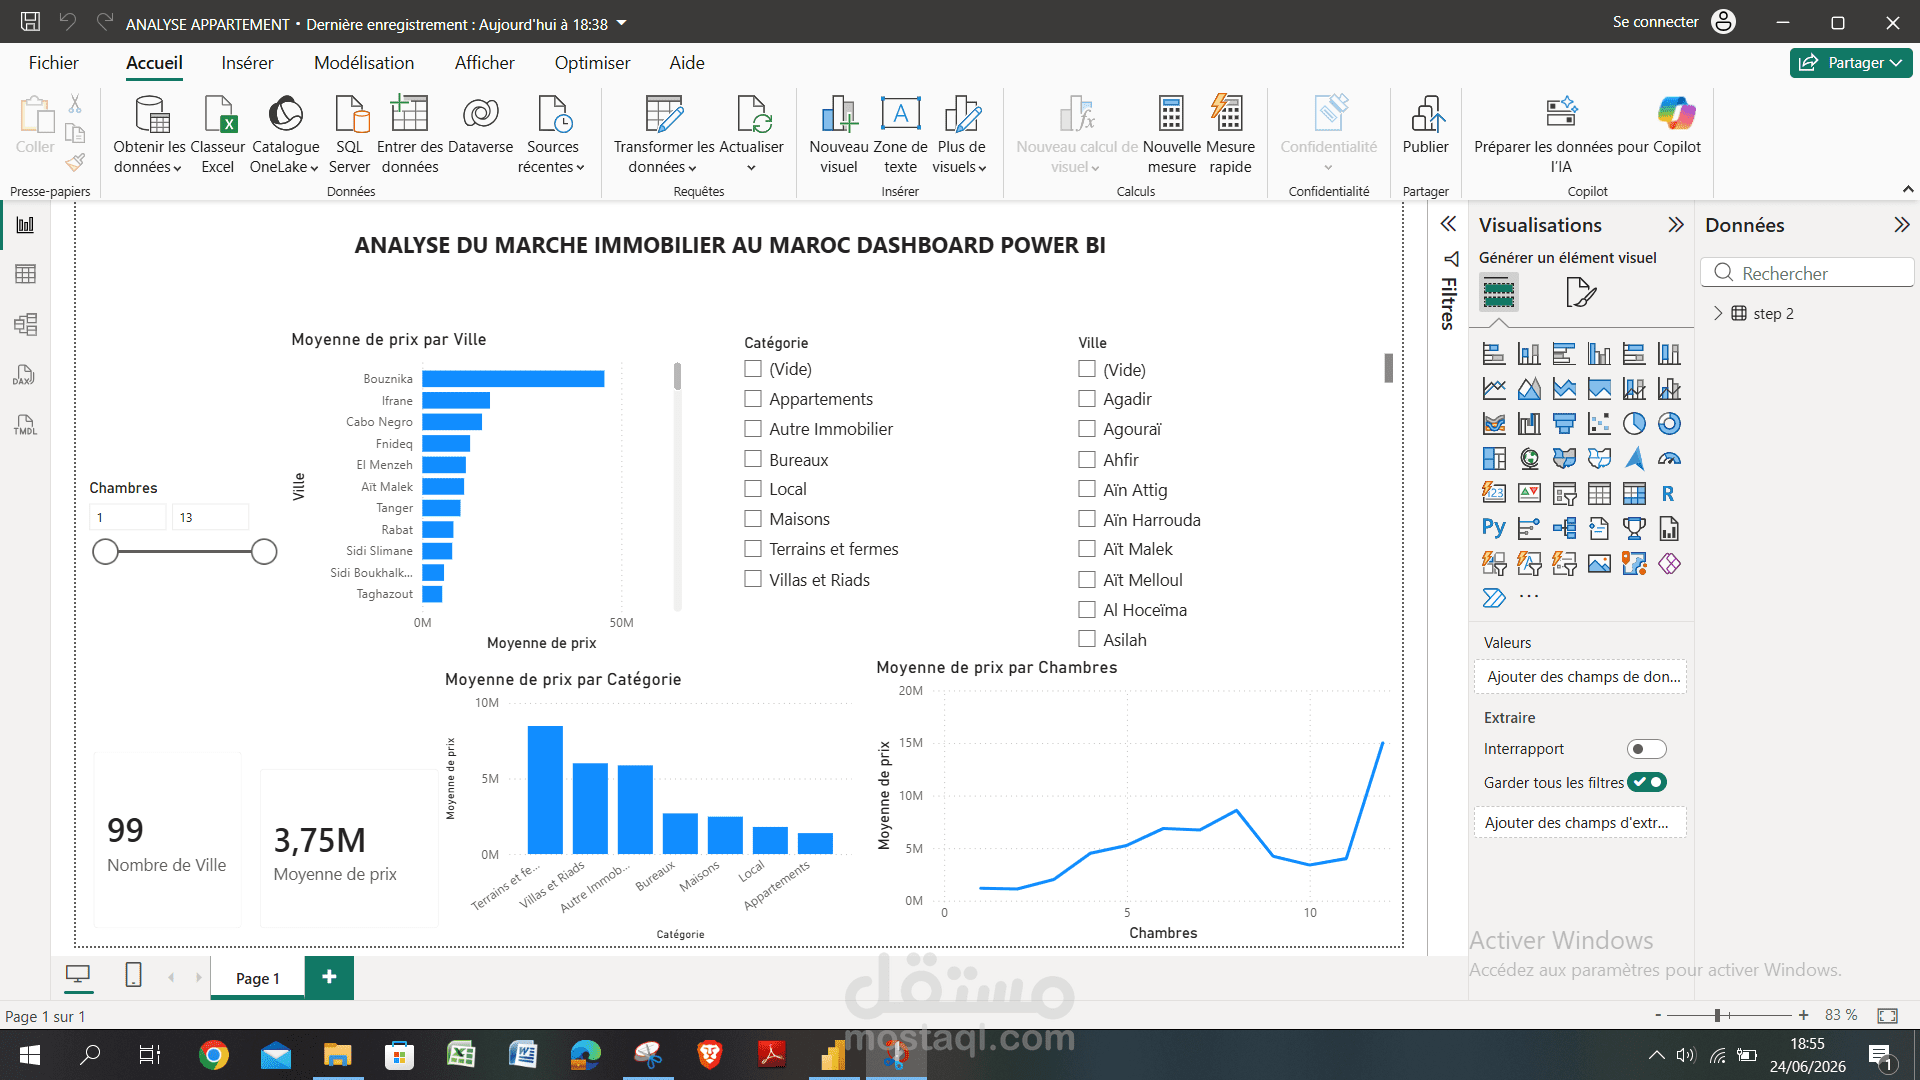Click Ajouter des champs de données well

click(x=1580, y=677)
